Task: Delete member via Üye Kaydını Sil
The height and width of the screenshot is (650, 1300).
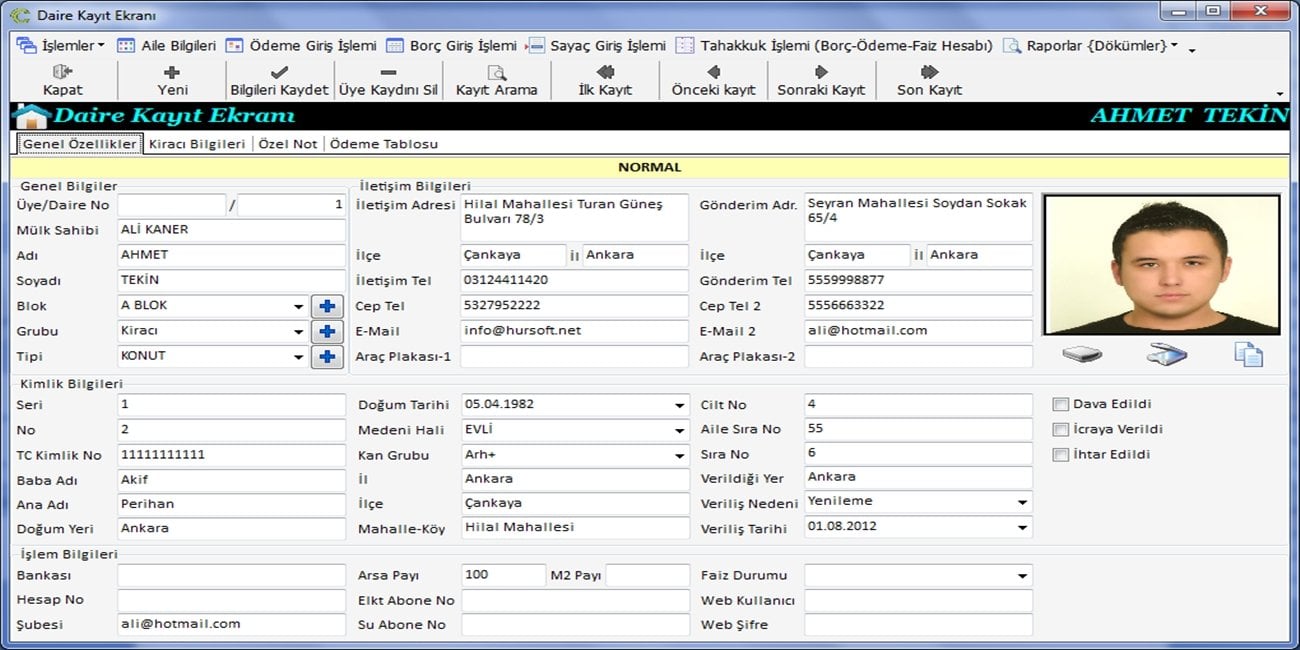Action: (x=388, y=72)
